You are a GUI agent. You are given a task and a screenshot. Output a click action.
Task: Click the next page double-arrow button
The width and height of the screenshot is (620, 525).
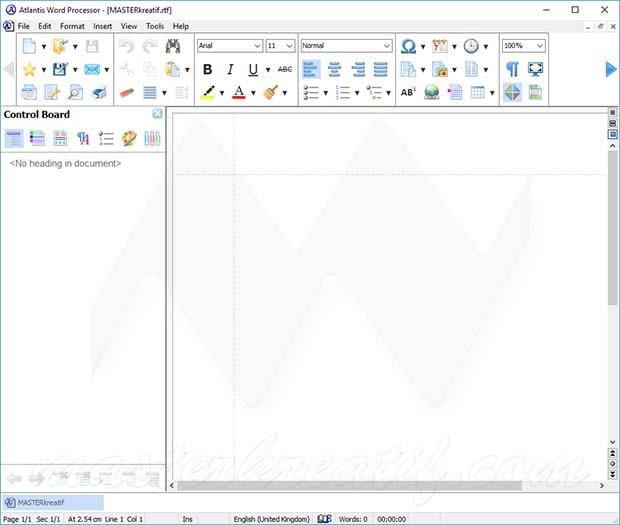pyautogui.click(x=612, y=474)
